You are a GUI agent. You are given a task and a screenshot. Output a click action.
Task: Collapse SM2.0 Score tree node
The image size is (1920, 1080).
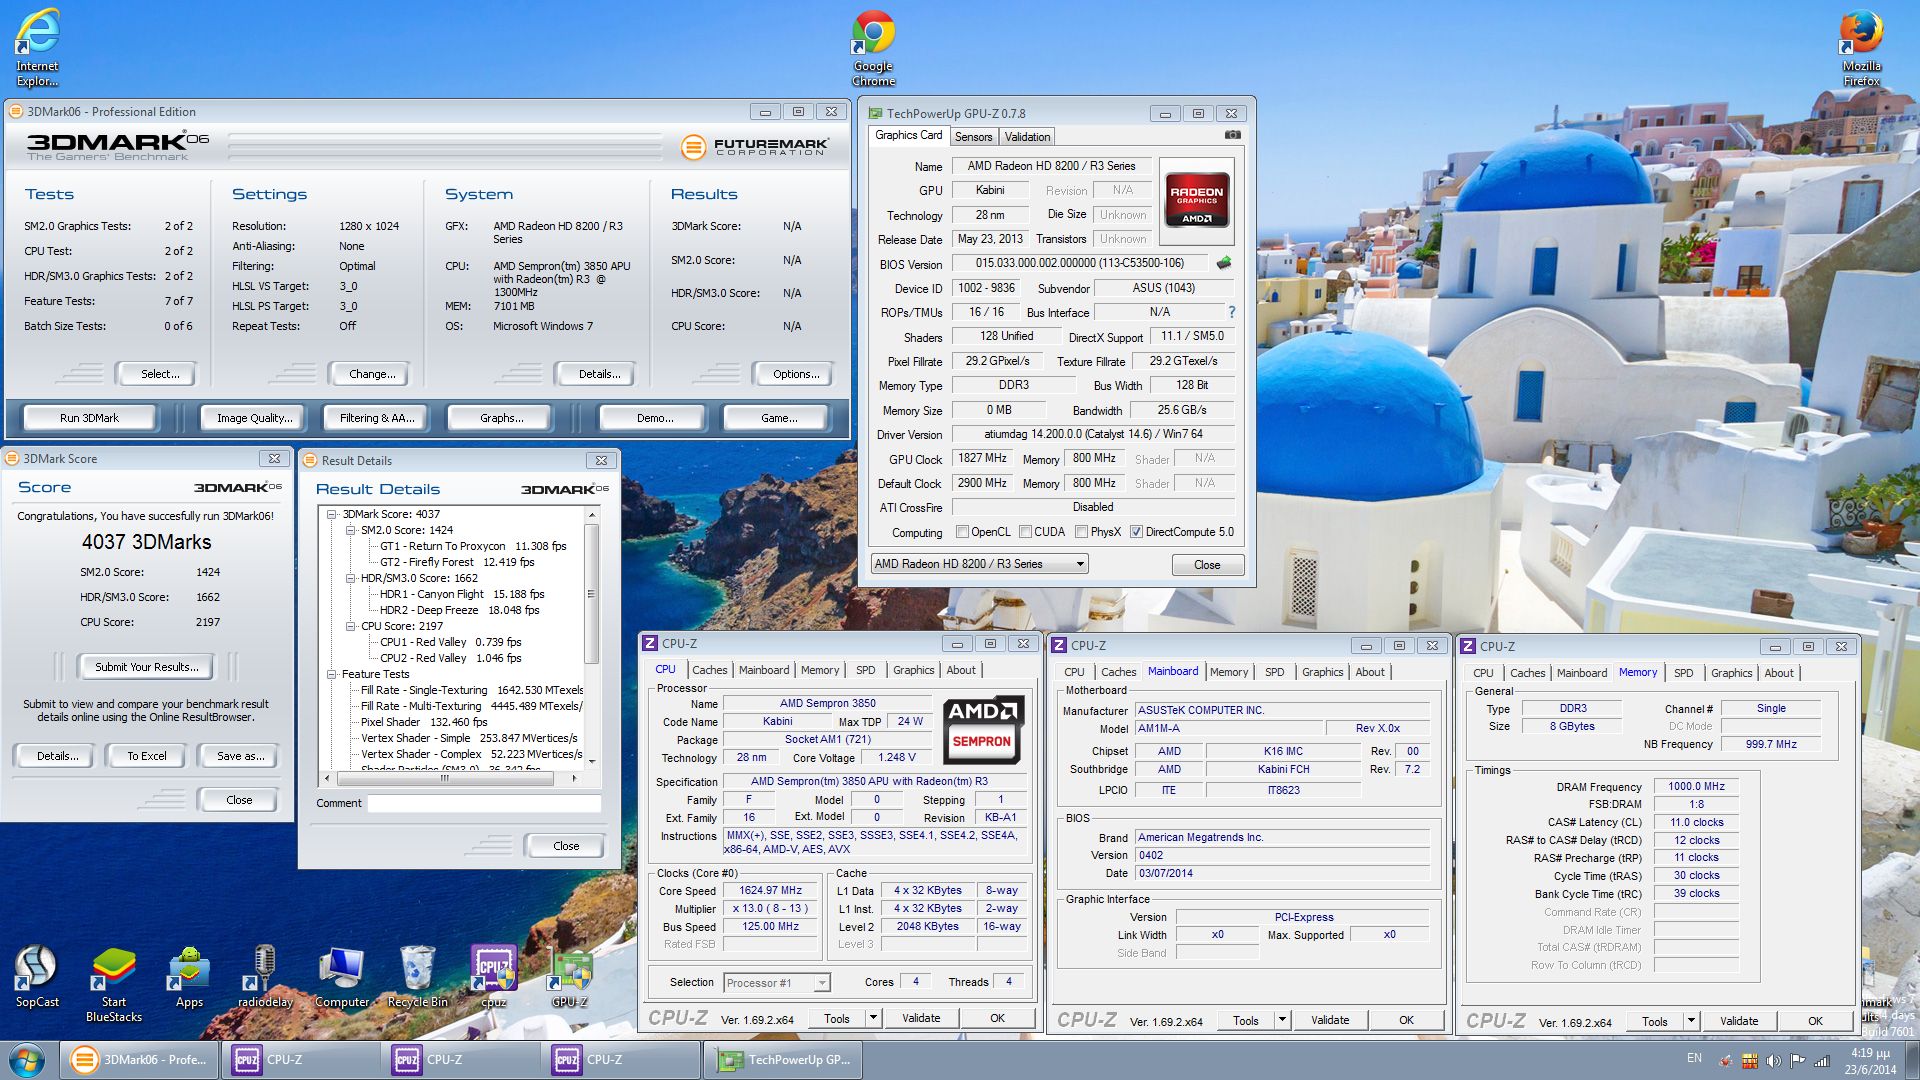coord(351,531)
